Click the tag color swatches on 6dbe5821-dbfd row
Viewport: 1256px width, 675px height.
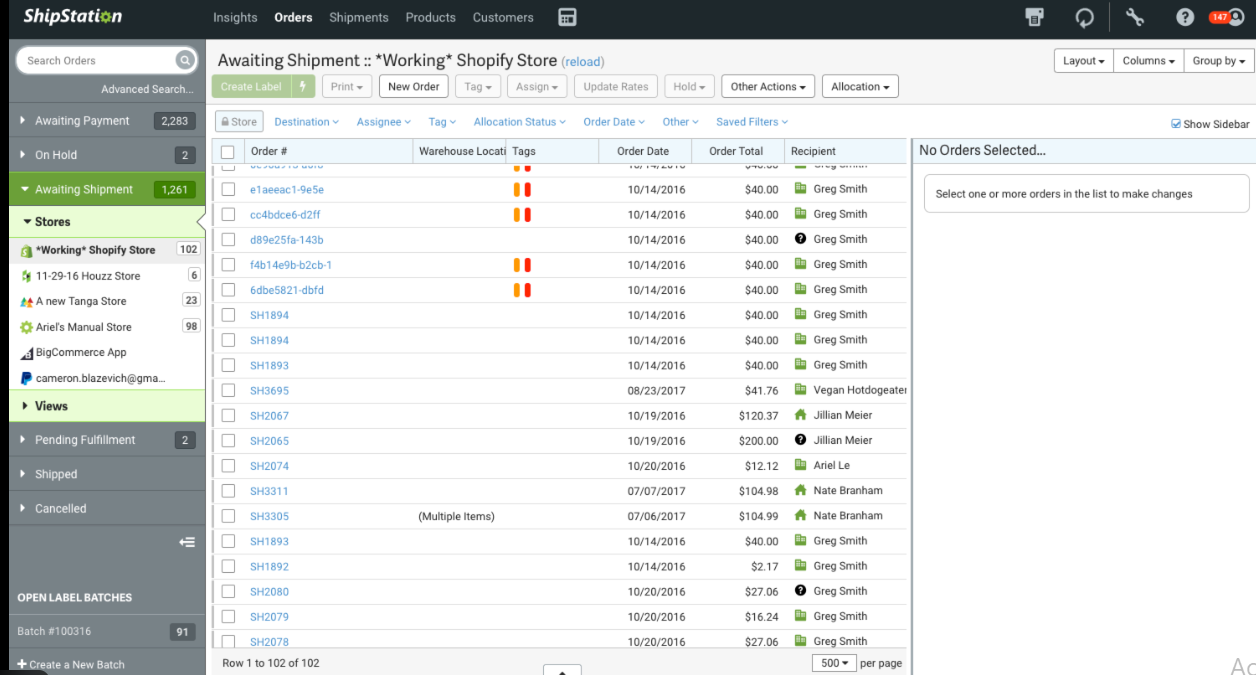coord(522,290)
